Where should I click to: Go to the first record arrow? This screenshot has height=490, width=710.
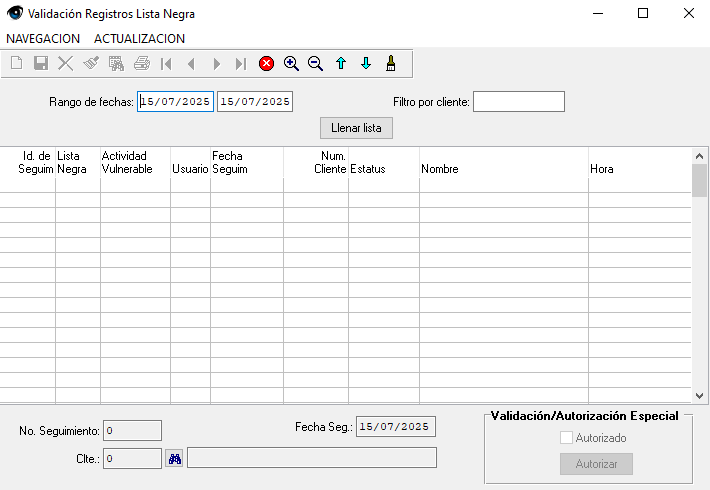[x=166, y=63]
